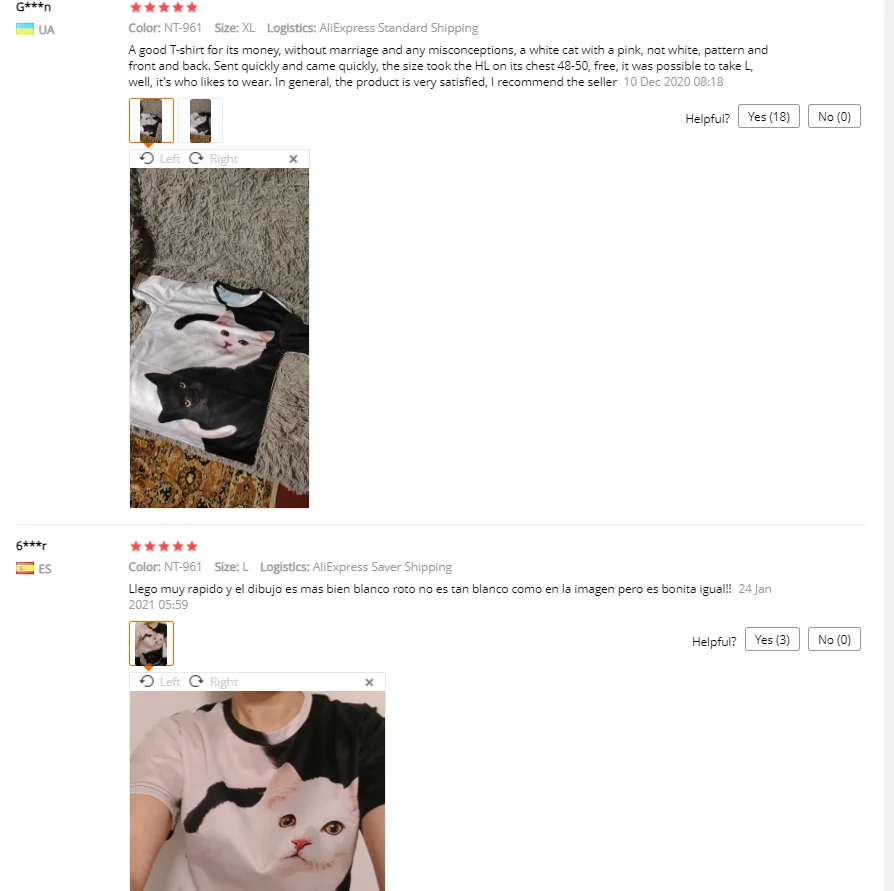Vote No (0) on G***n review
The height and width of the screenshot is (891, 894).
[x=834, y=116]
